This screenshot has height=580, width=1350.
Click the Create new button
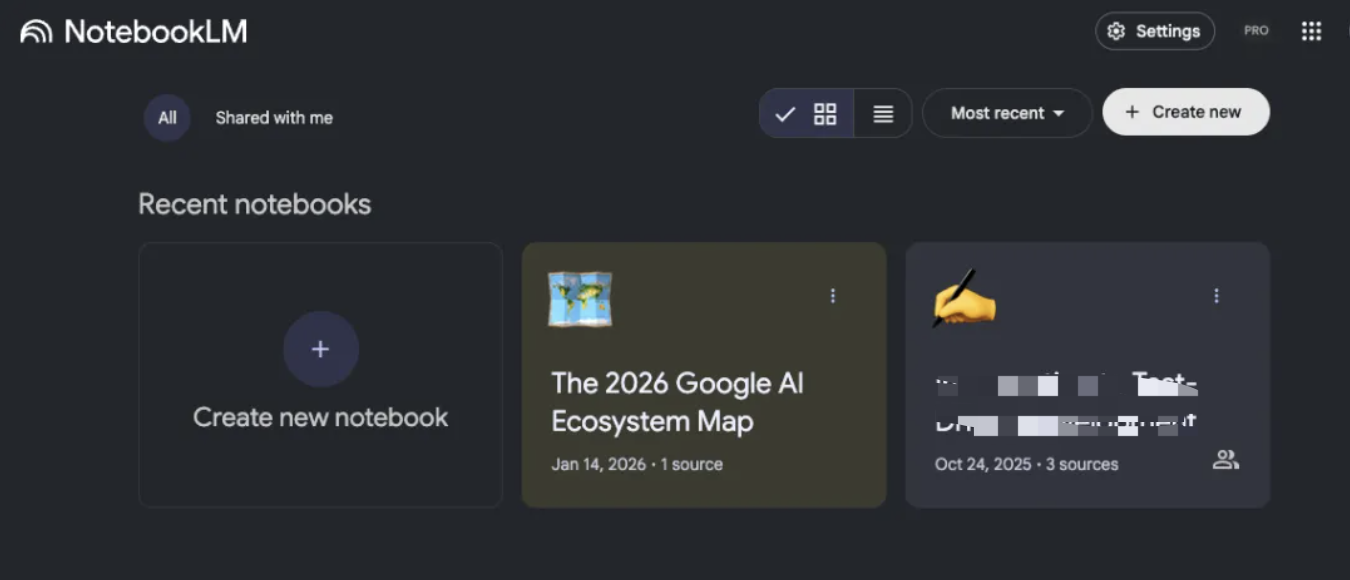1185,112
